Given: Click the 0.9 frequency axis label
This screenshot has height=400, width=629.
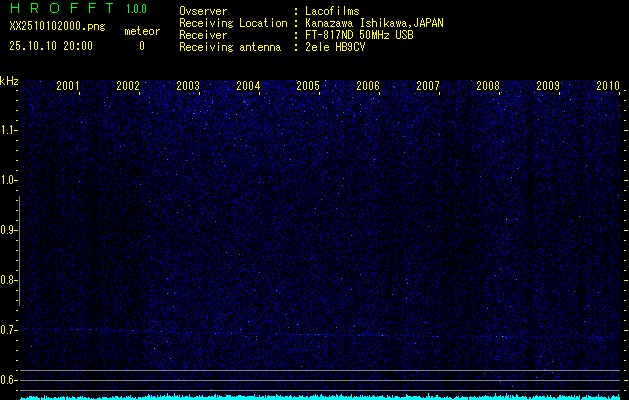Looking at the screenshot, I should [9, 230].
